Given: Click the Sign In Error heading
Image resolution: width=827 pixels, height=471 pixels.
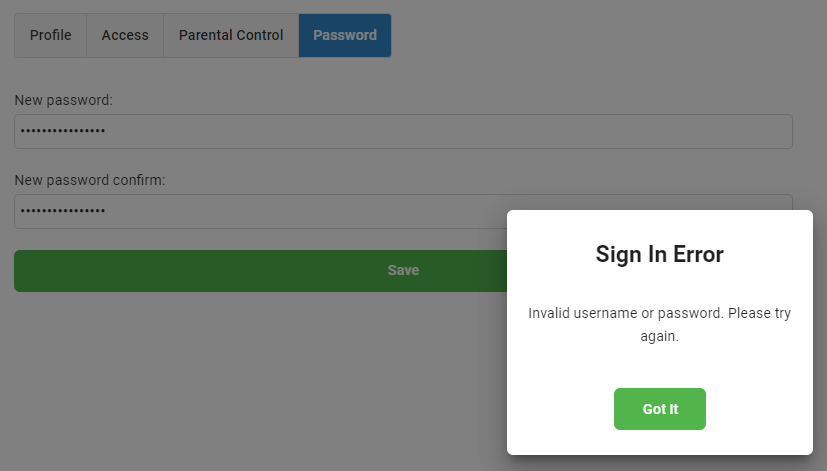Looking at the screenshot, I should [x=660, y=254].
